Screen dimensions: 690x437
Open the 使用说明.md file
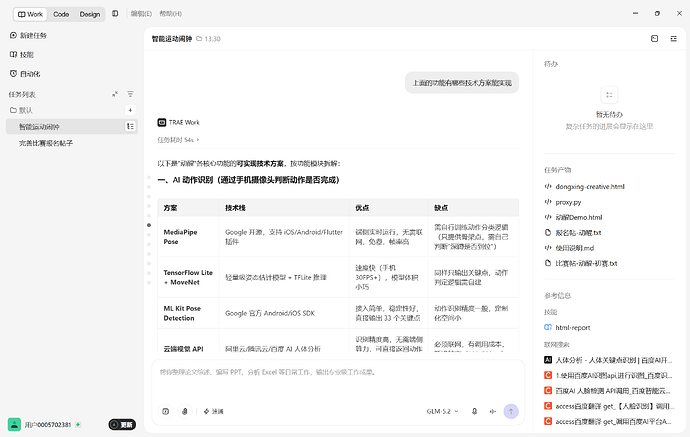point(569,248)
